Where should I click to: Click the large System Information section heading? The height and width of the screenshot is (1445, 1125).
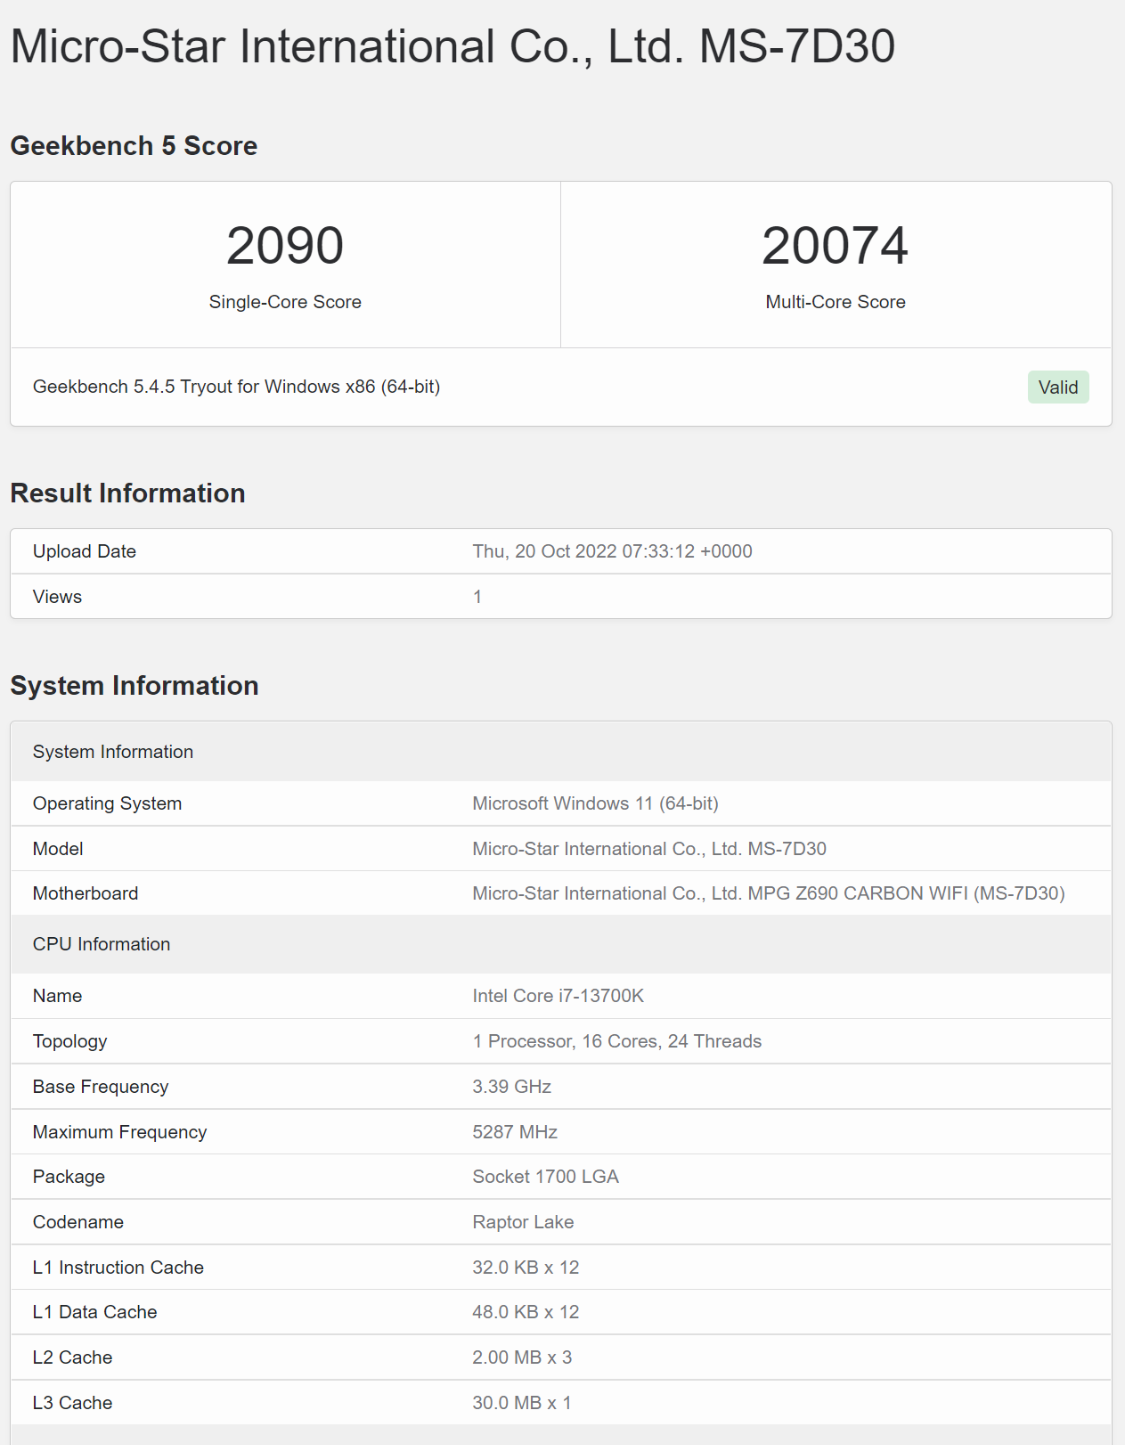click(134, 686)
